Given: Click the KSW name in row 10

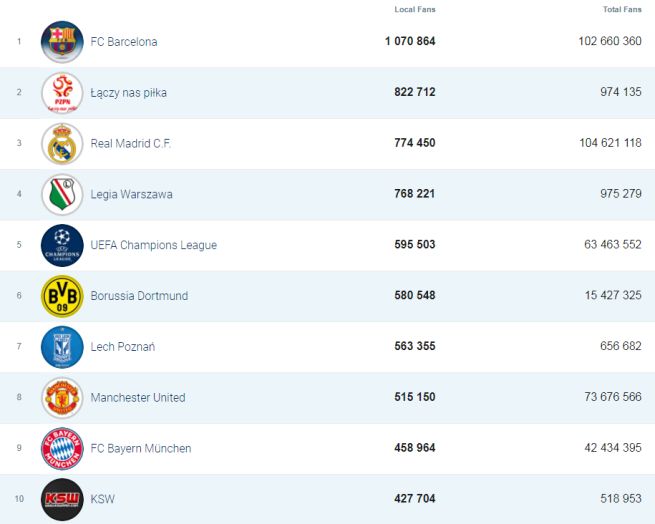Looking at the screenshot, I should tap(101, 500).
